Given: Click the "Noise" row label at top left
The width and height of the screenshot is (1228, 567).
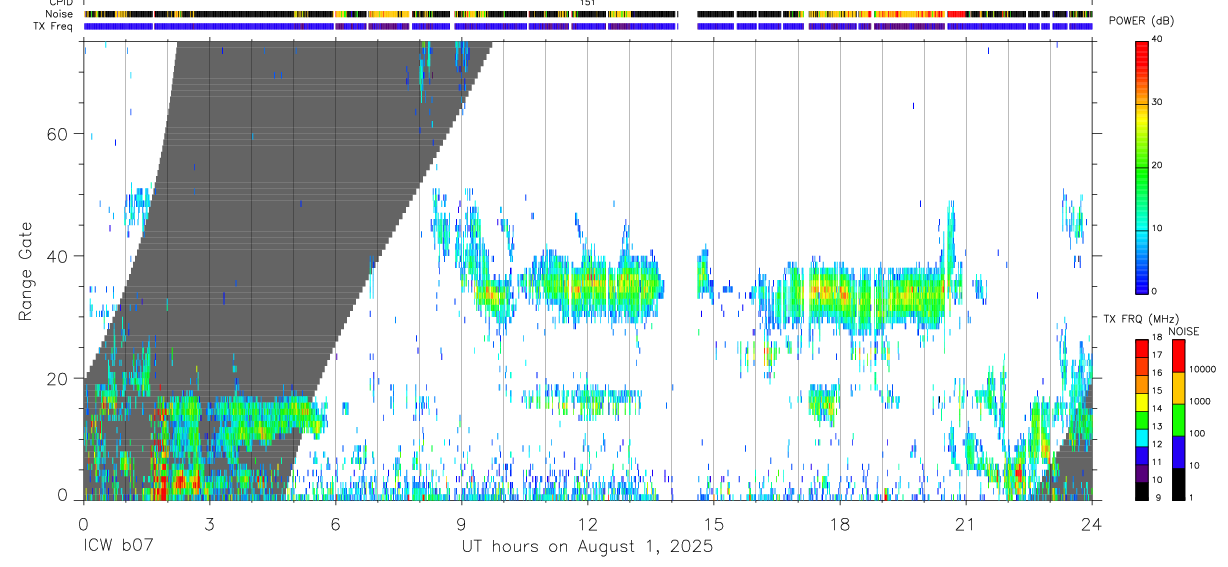Looking at the screenshot, I should click(x=59, y=14).
